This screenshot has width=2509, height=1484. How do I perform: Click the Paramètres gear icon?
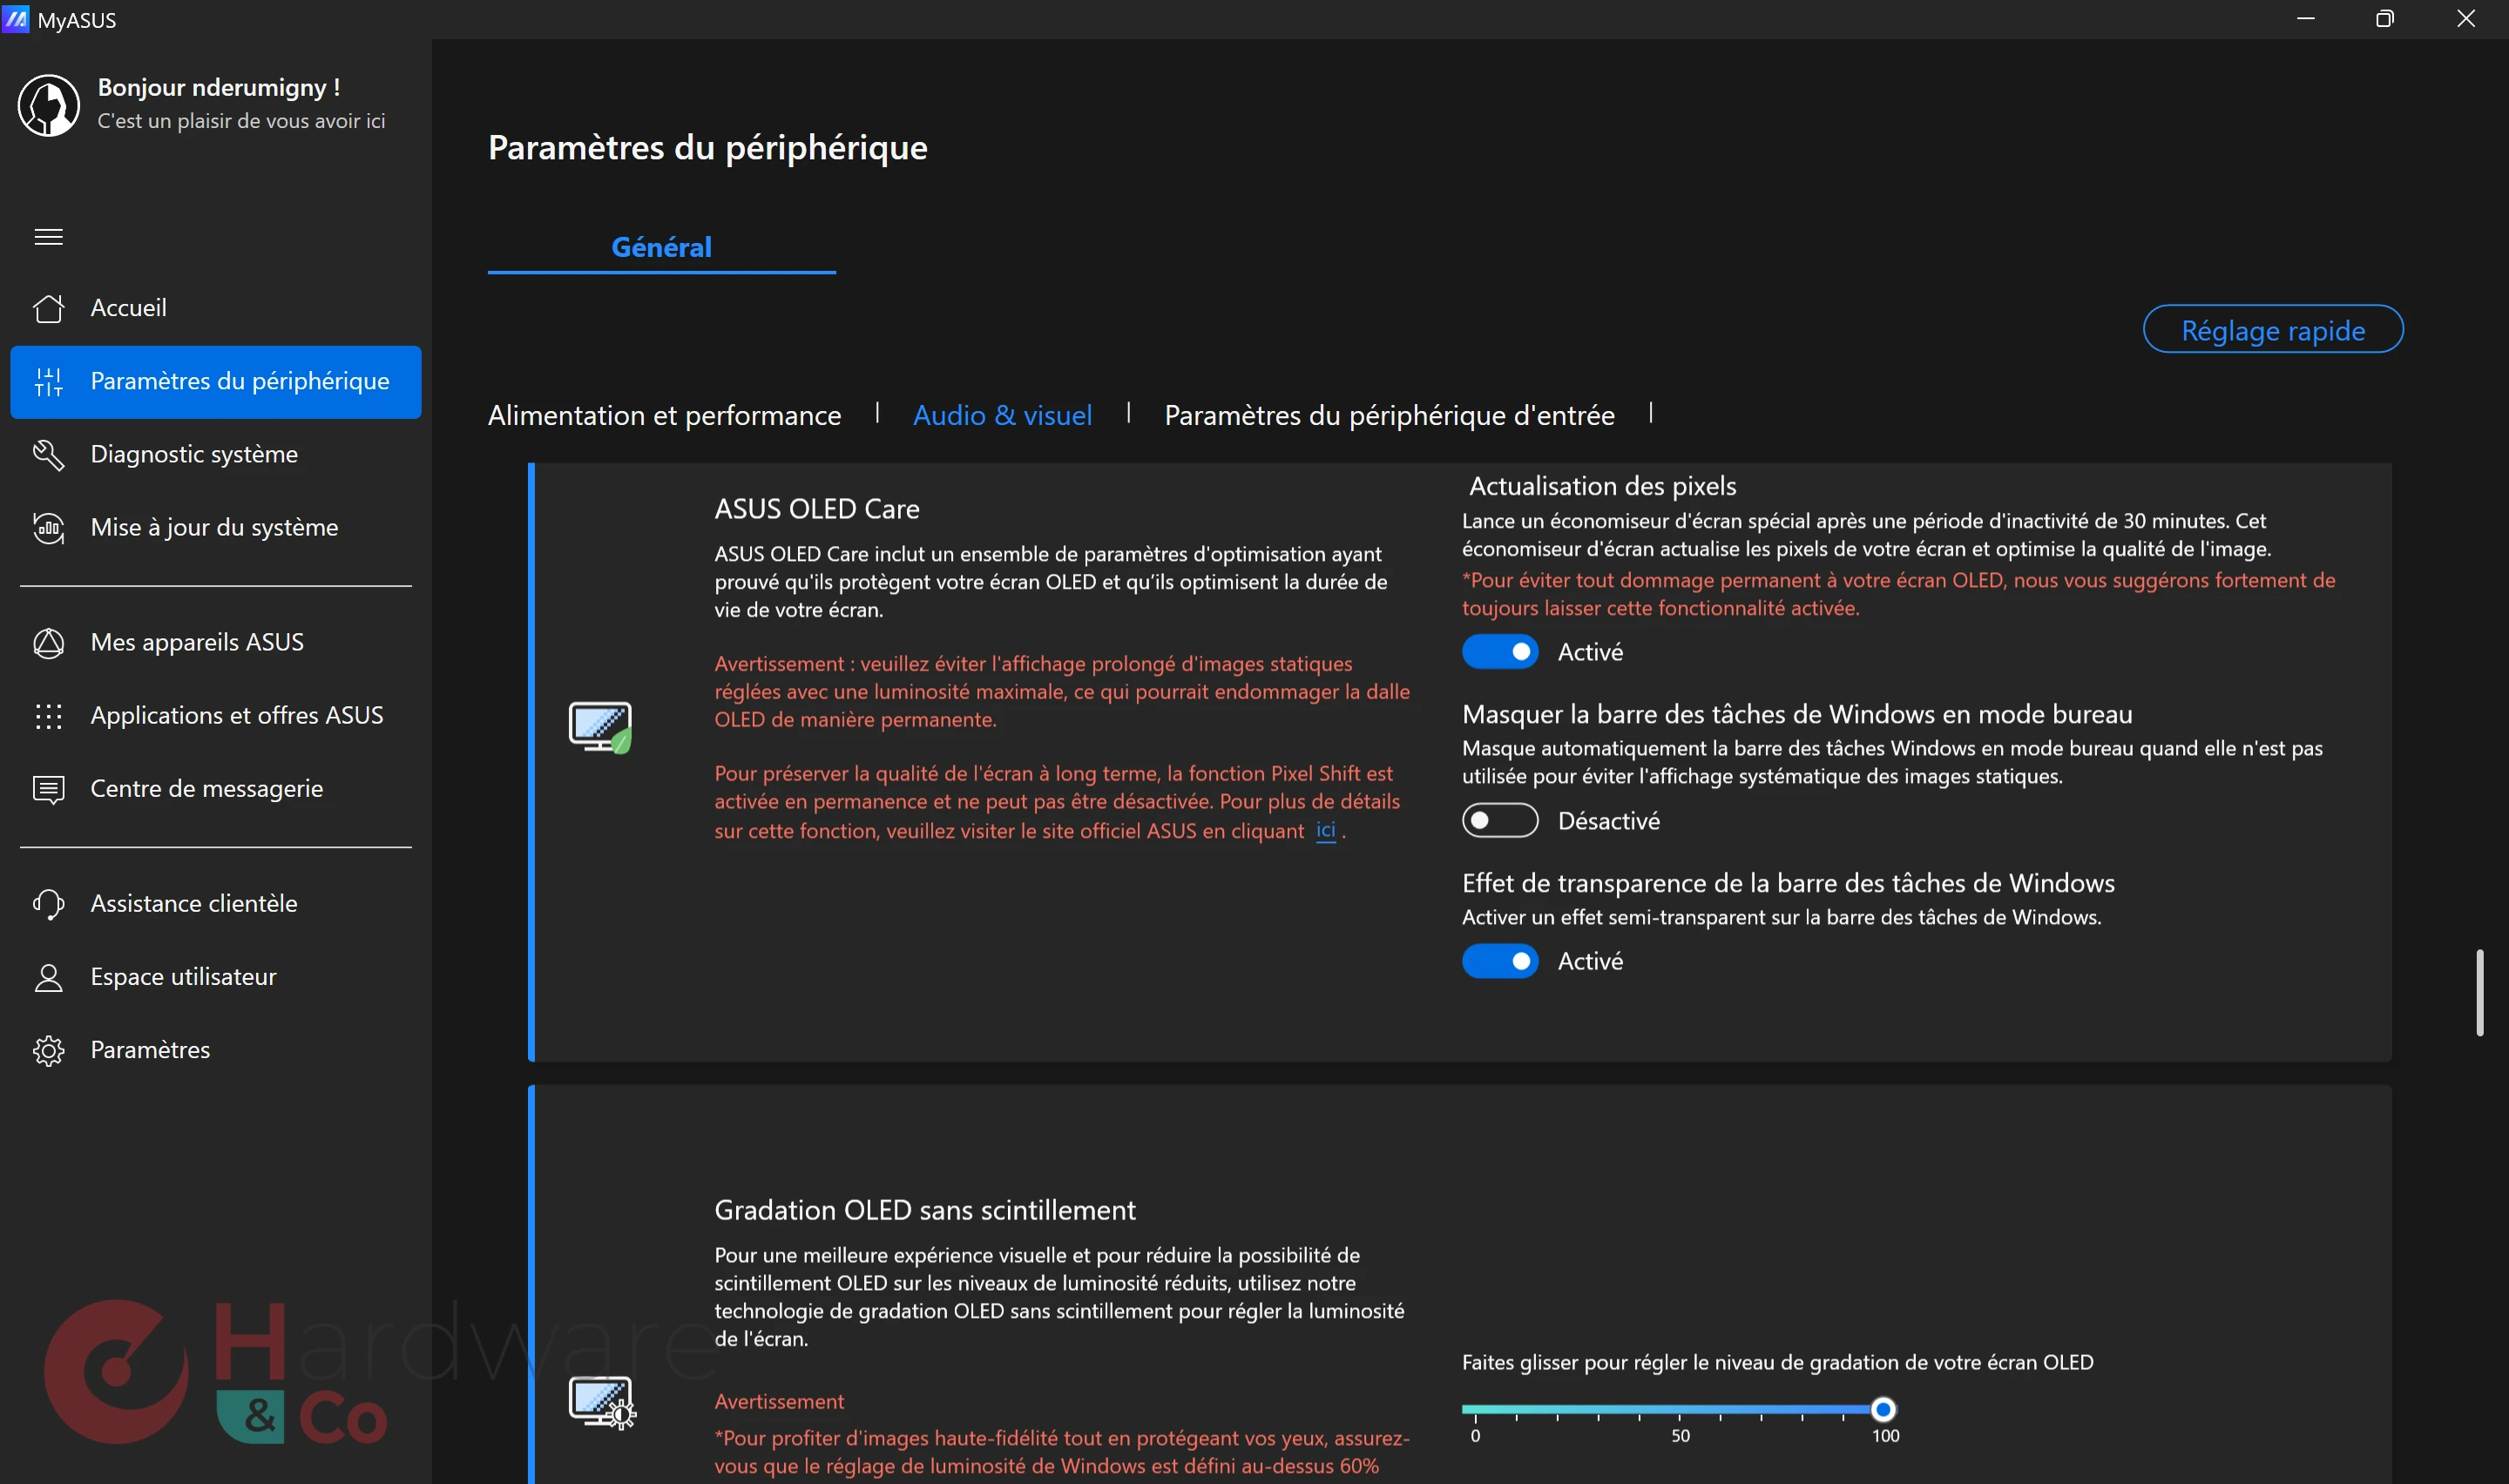pyautogui.click(x=48, y=1050)
